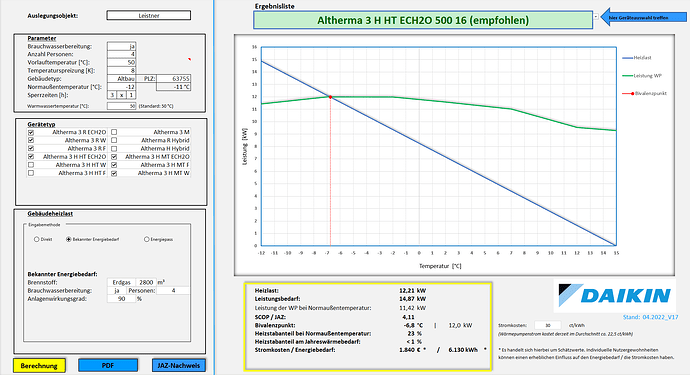Click the Temperatur [°C] axis title
Screen dimensions: 690x375
pyautogui.click(x=440, y=266)
